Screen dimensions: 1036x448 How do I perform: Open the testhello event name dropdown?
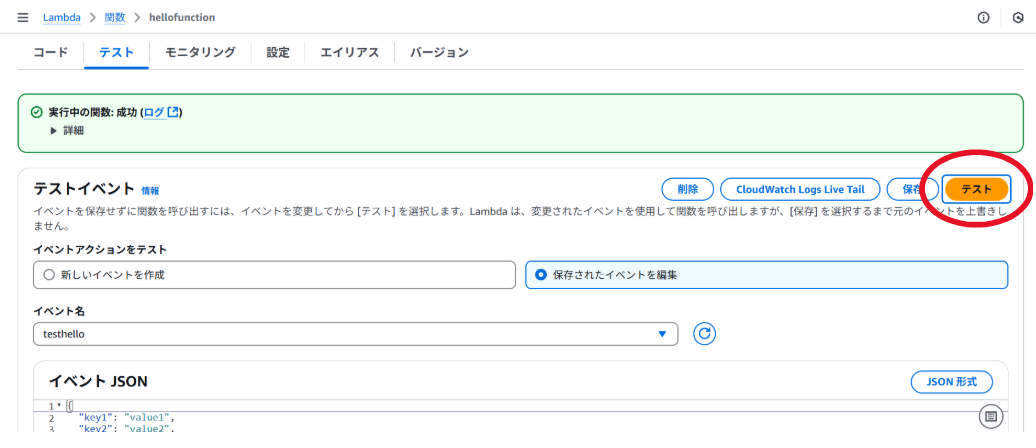pyautogui.click(x=355, y=334)
